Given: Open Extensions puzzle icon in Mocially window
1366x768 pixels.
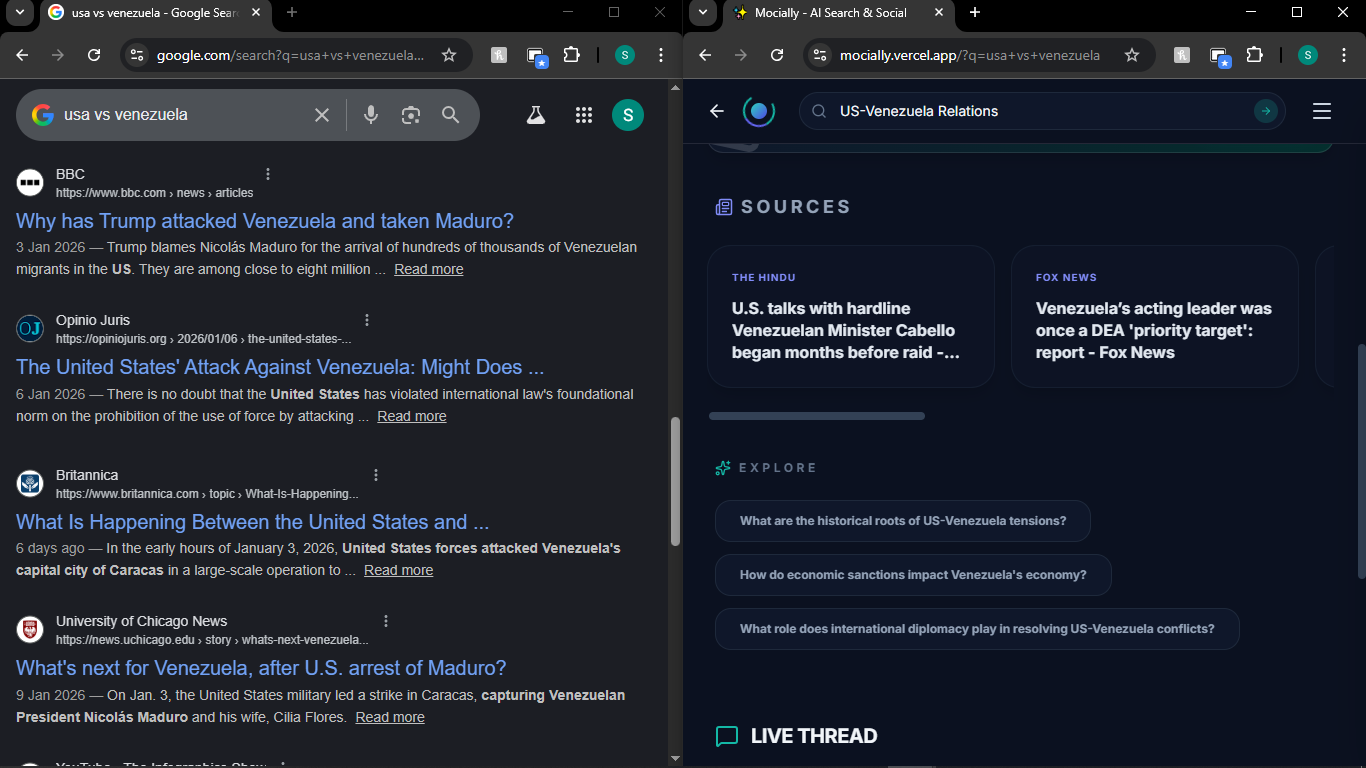Looking at the screenshot, I should [x=1255, y=55].
